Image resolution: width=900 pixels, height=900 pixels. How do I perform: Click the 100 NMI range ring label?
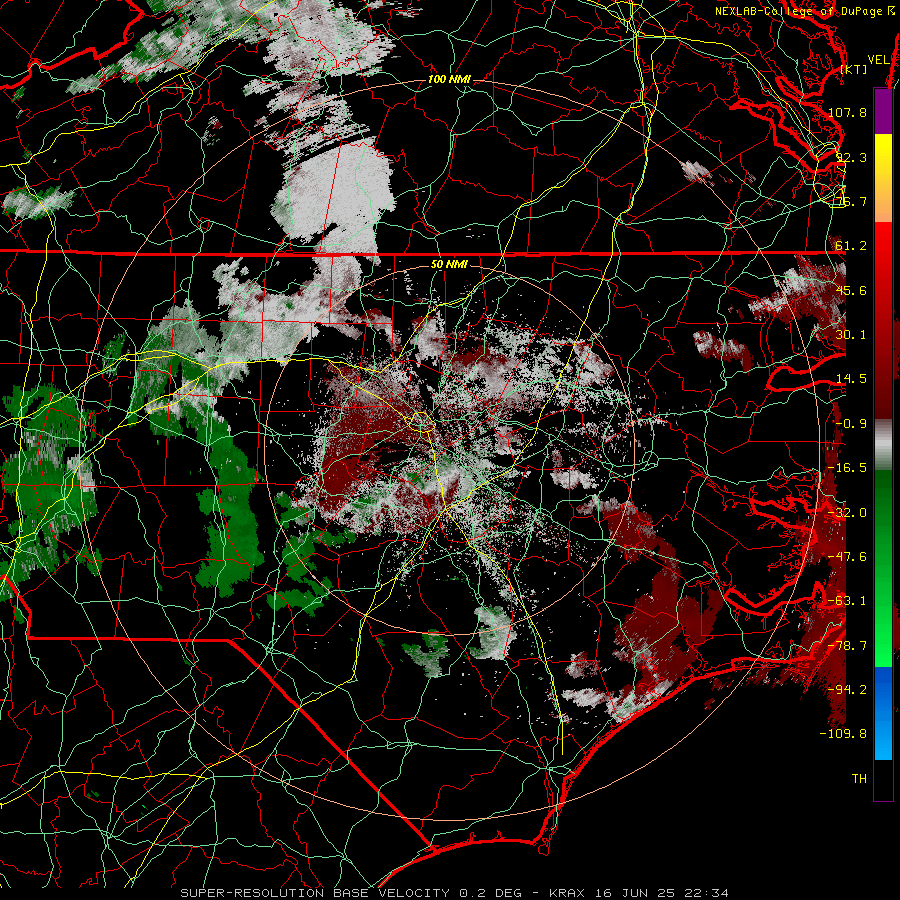pos(449,79)
